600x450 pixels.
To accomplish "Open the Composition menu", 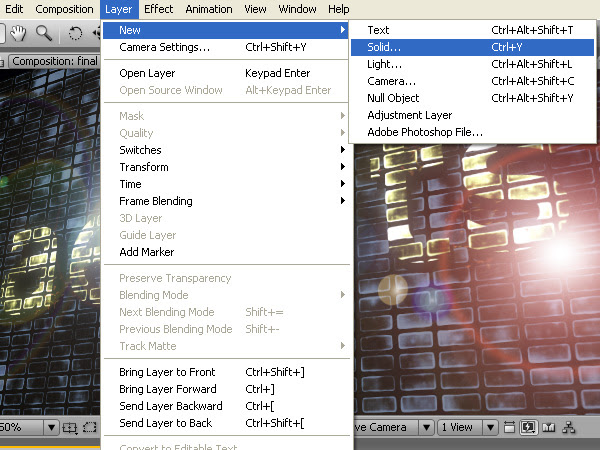I will [x=64, y=9].
